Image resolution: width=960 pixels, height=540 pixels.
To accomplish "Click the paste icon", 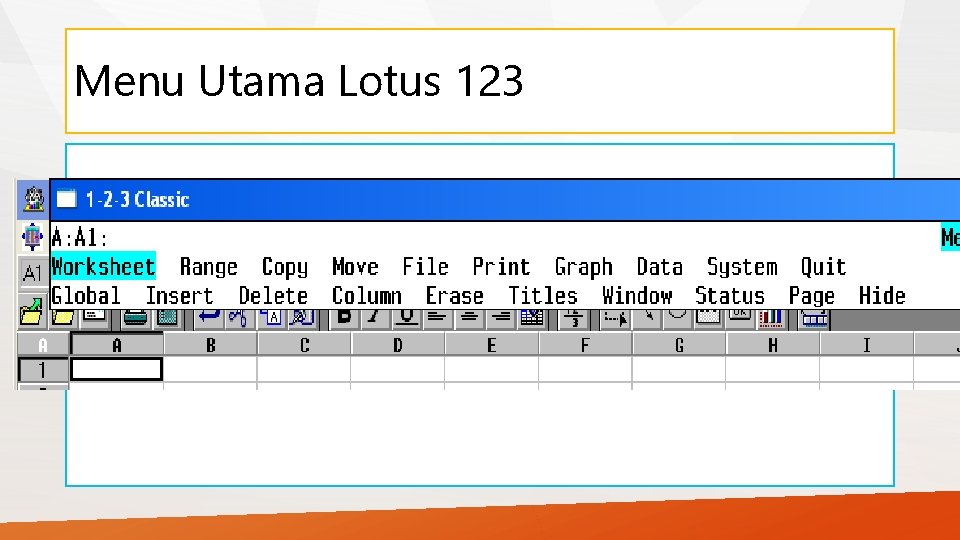I will [301, 317].
